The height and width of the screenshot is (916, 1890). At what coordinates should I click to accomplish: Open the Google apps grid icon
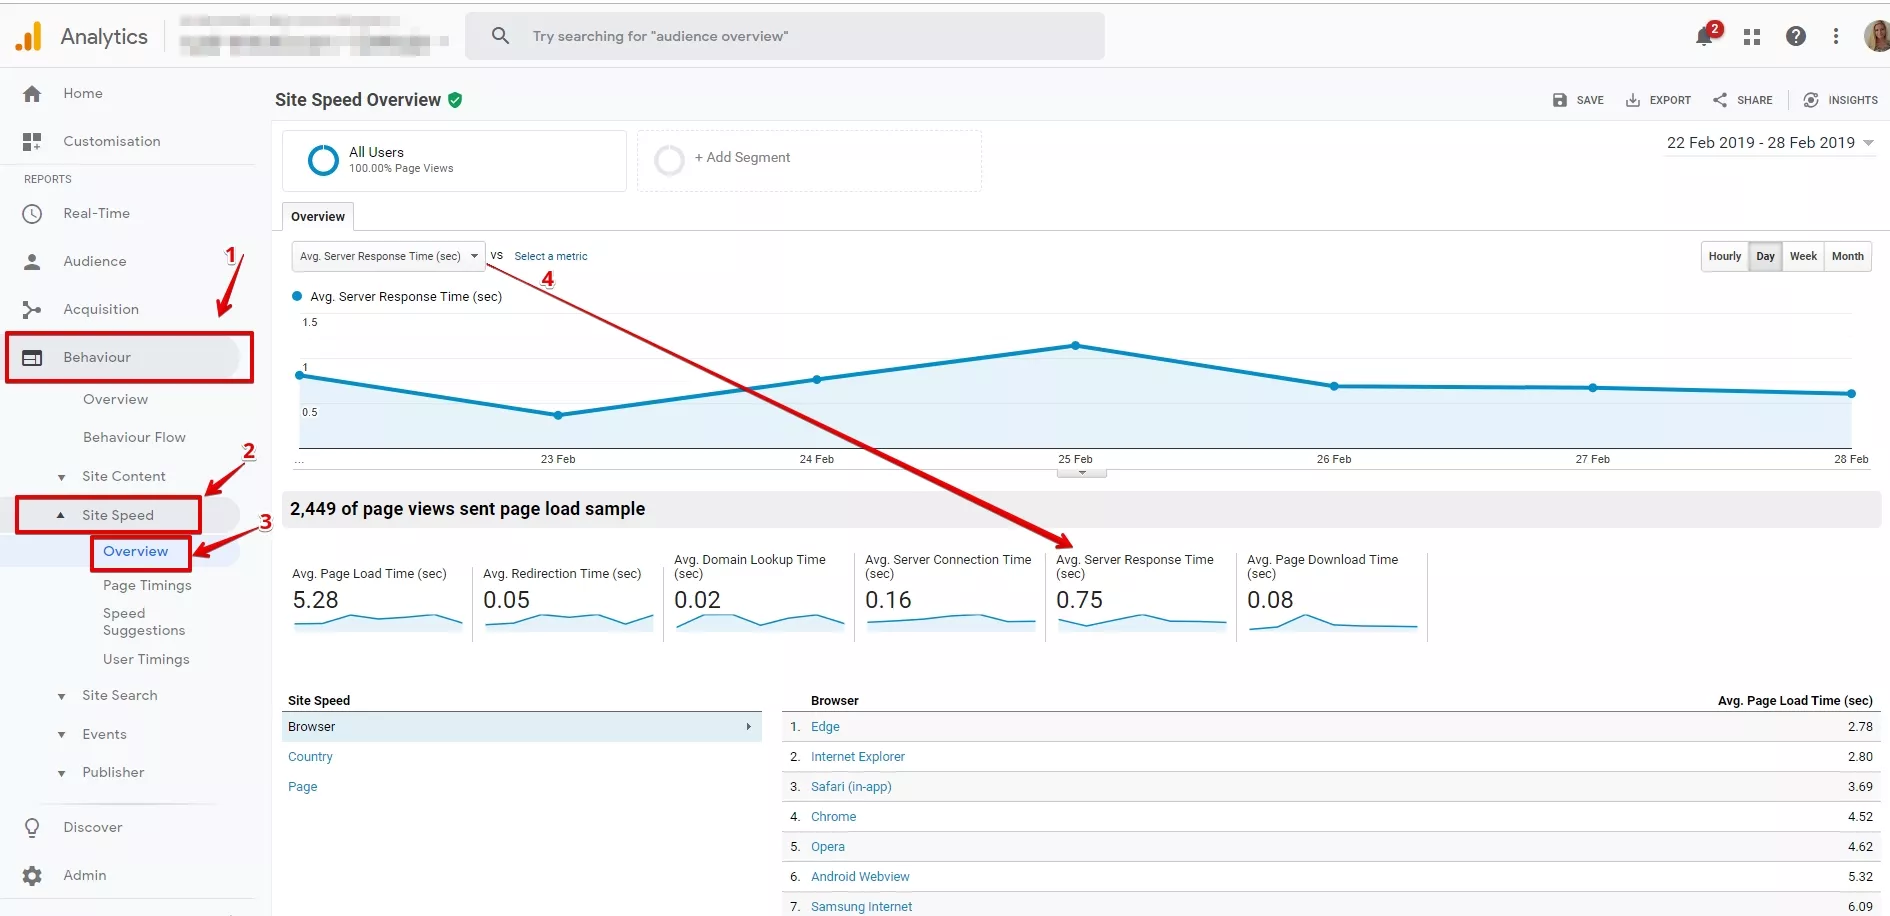pyautogui.click(x=1752, y=37)
